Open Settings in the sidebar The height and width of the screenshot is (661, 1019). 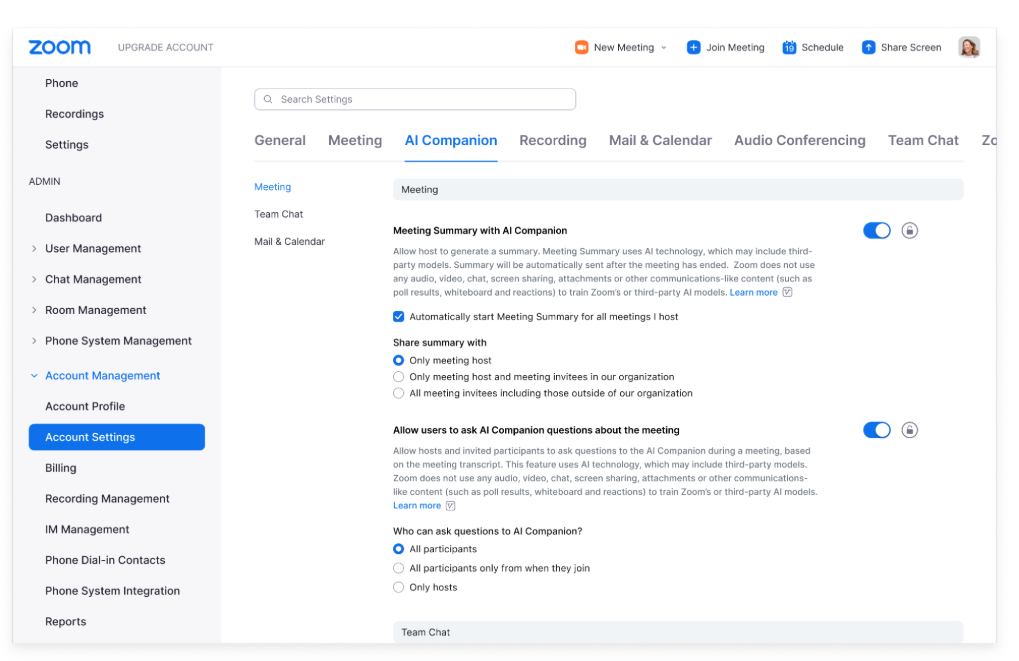tap(66, 145)
